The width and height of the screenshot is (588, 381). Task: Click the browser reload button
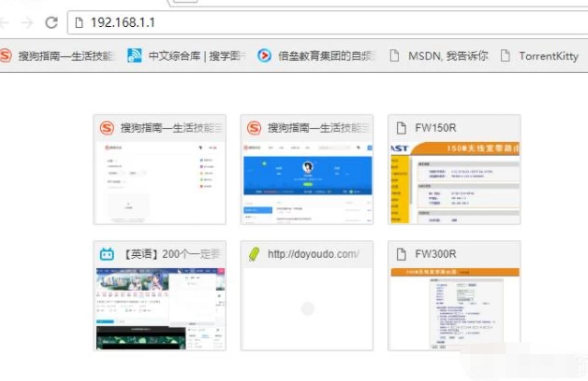pyautogui.click(x=51, y=23)
